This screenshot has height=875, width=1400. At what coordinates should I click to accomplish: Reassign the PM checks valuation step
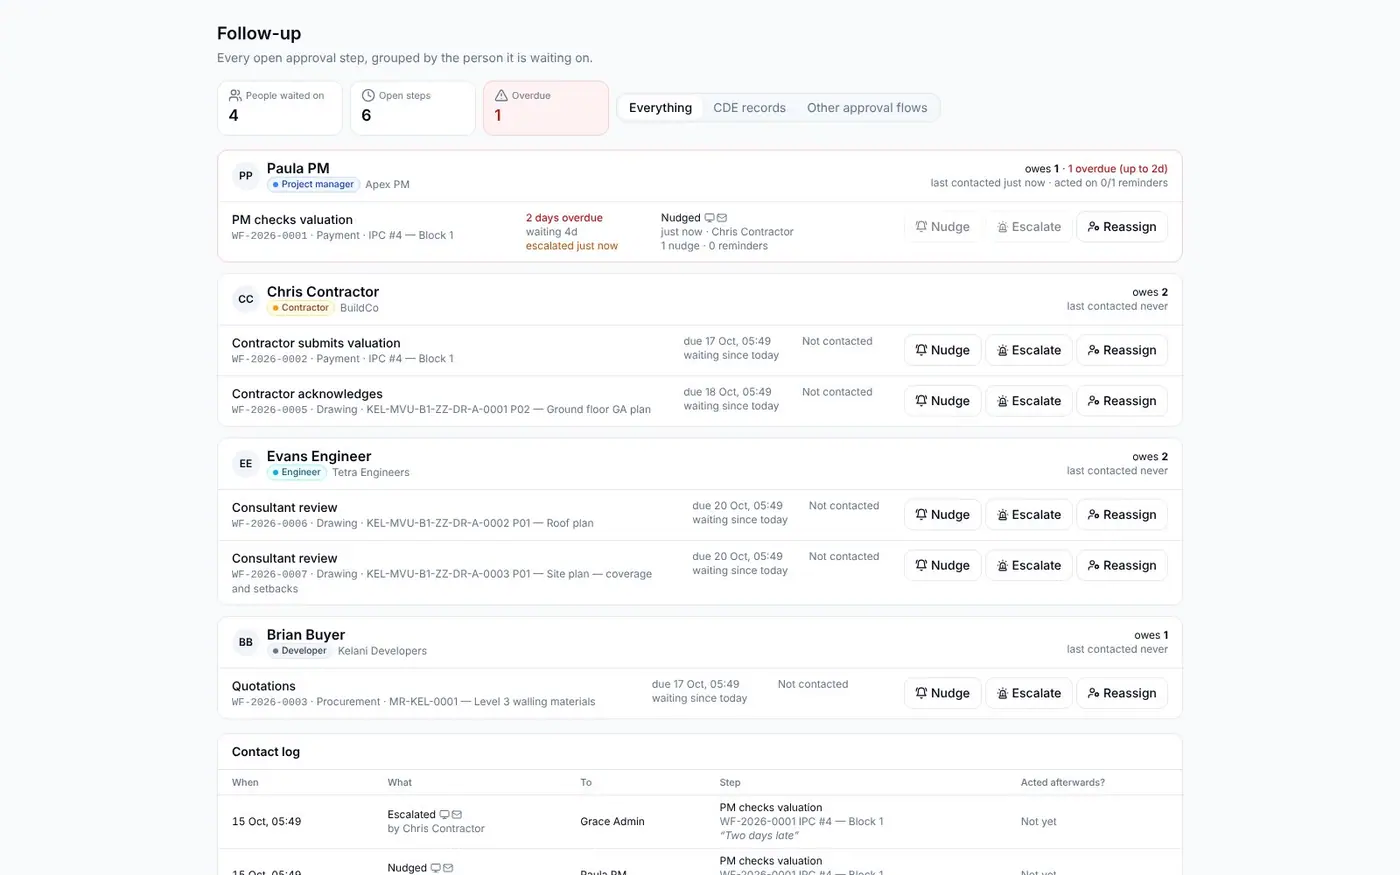pos(1121,227)
